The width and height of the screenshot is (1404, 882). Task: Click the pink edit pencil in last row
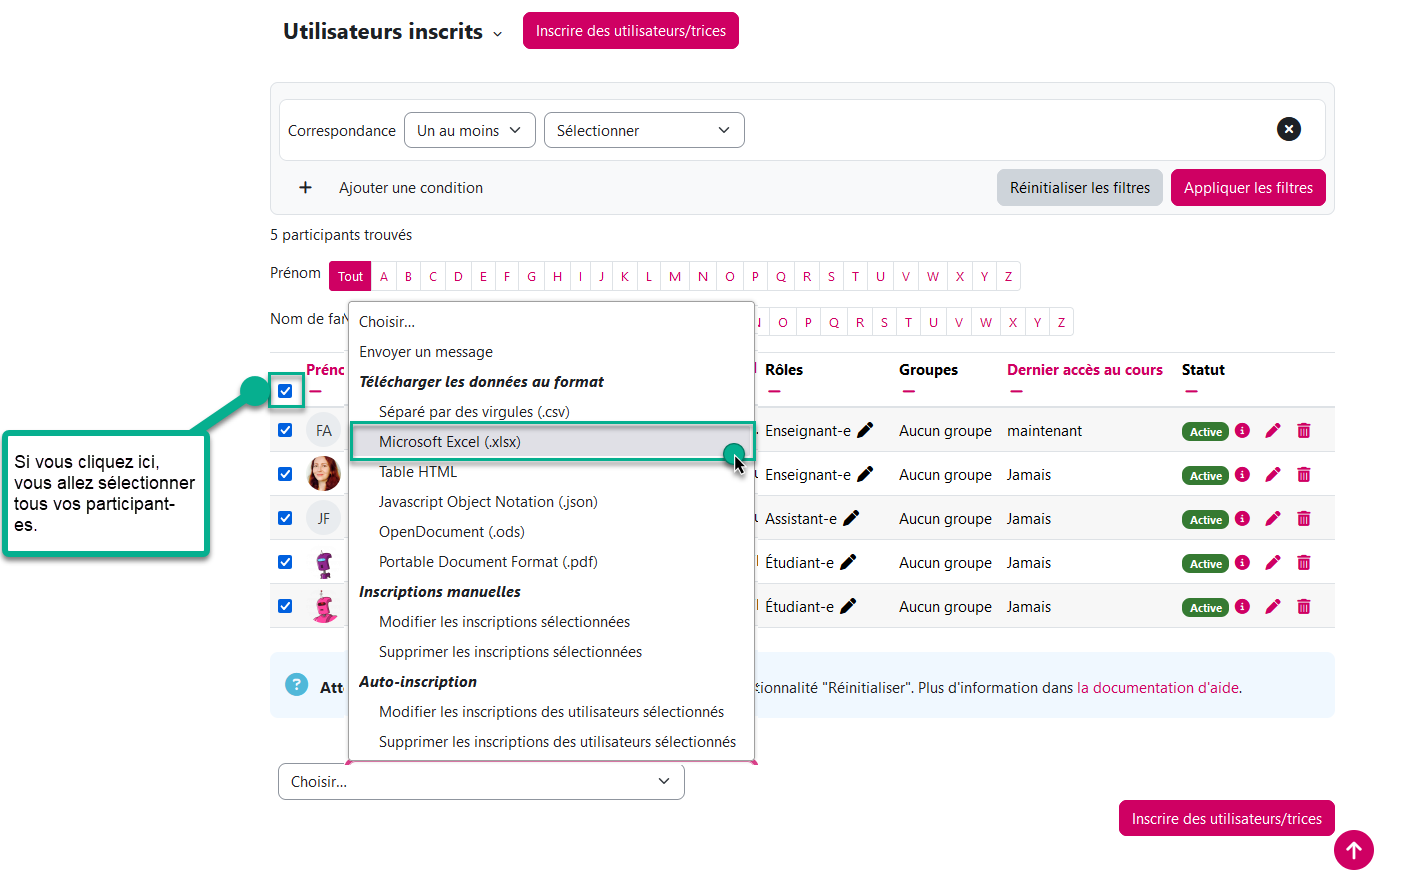click(1272, 607)
